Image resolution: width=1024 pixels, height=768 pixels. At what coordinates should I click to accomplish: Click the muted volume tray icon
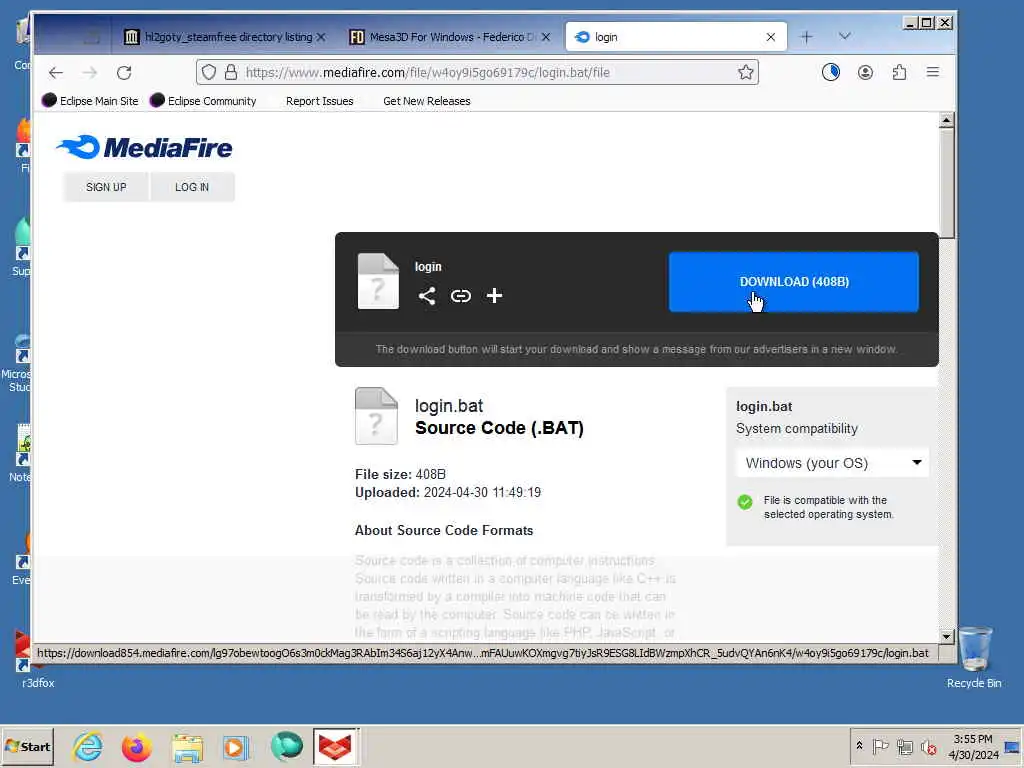[x=927, y=746]
